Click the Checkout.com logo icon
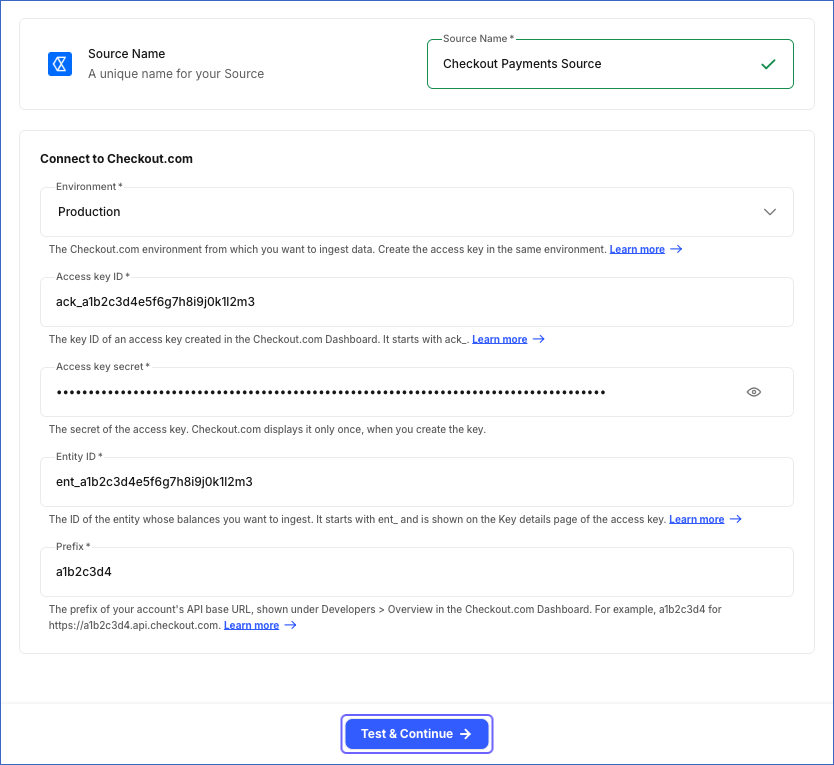 click(60, 64)
